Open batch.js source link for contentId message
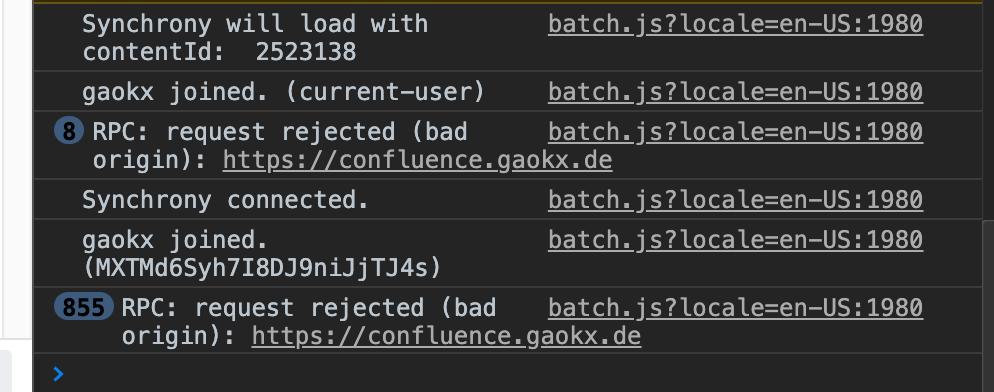The image size is (994, 392). tap(735, 24)
